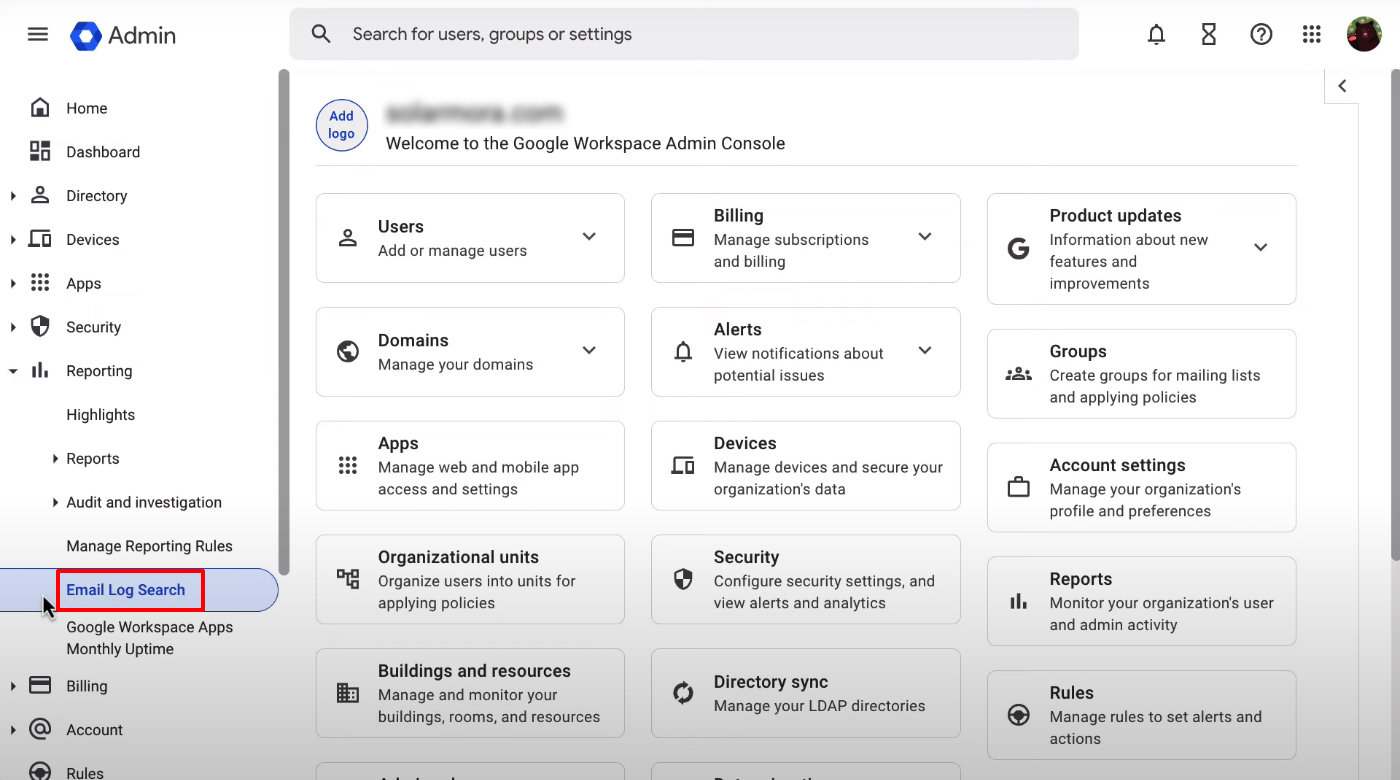This screenshot has width=1400, height=780.
Task: Click the Dashboard icon in sidebar
Action: click(40, 151)
